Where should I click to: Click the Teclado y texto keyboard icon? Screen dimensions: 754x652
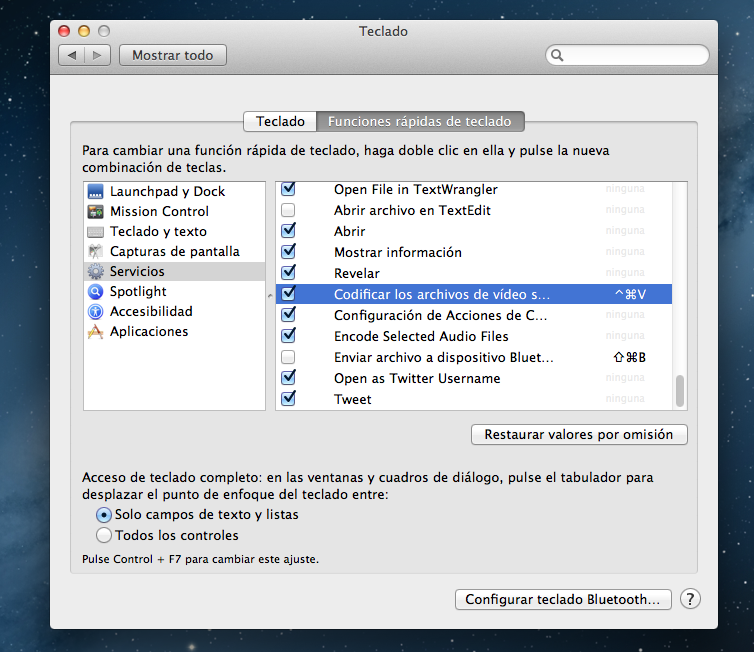96,231
